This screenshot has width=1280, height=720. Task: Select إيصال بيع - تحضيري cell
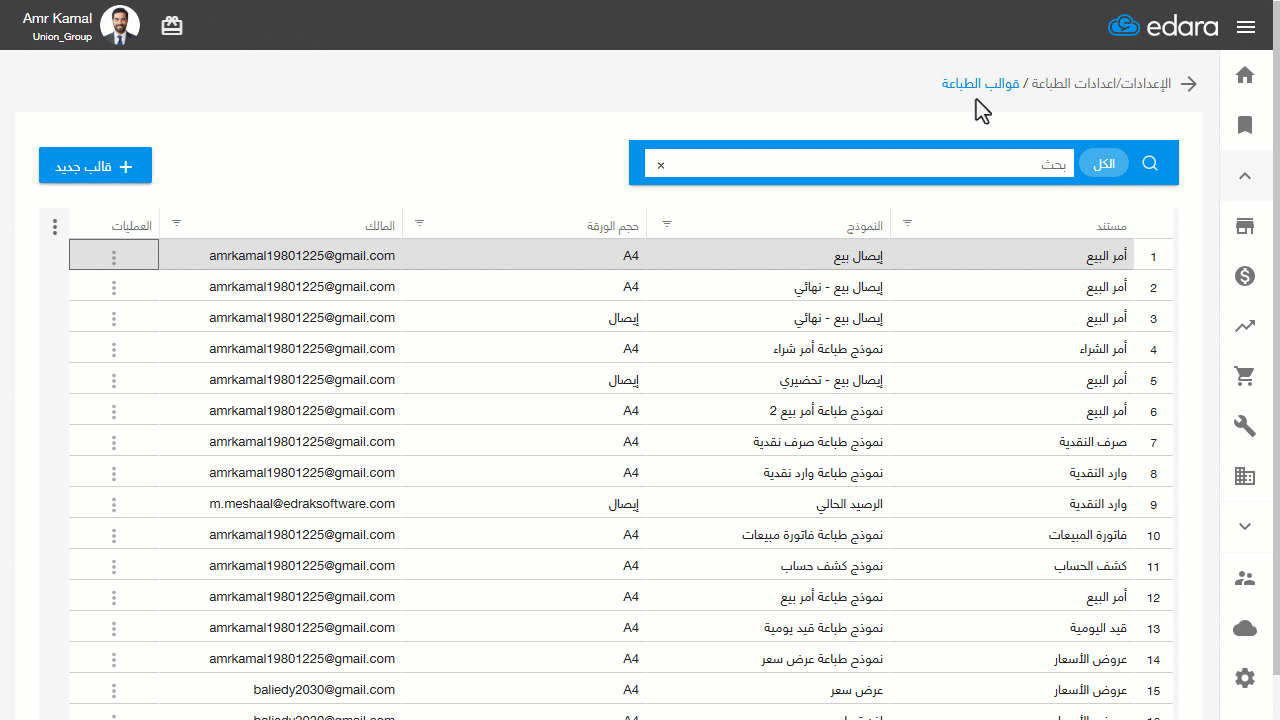click(x=768, y=380)
